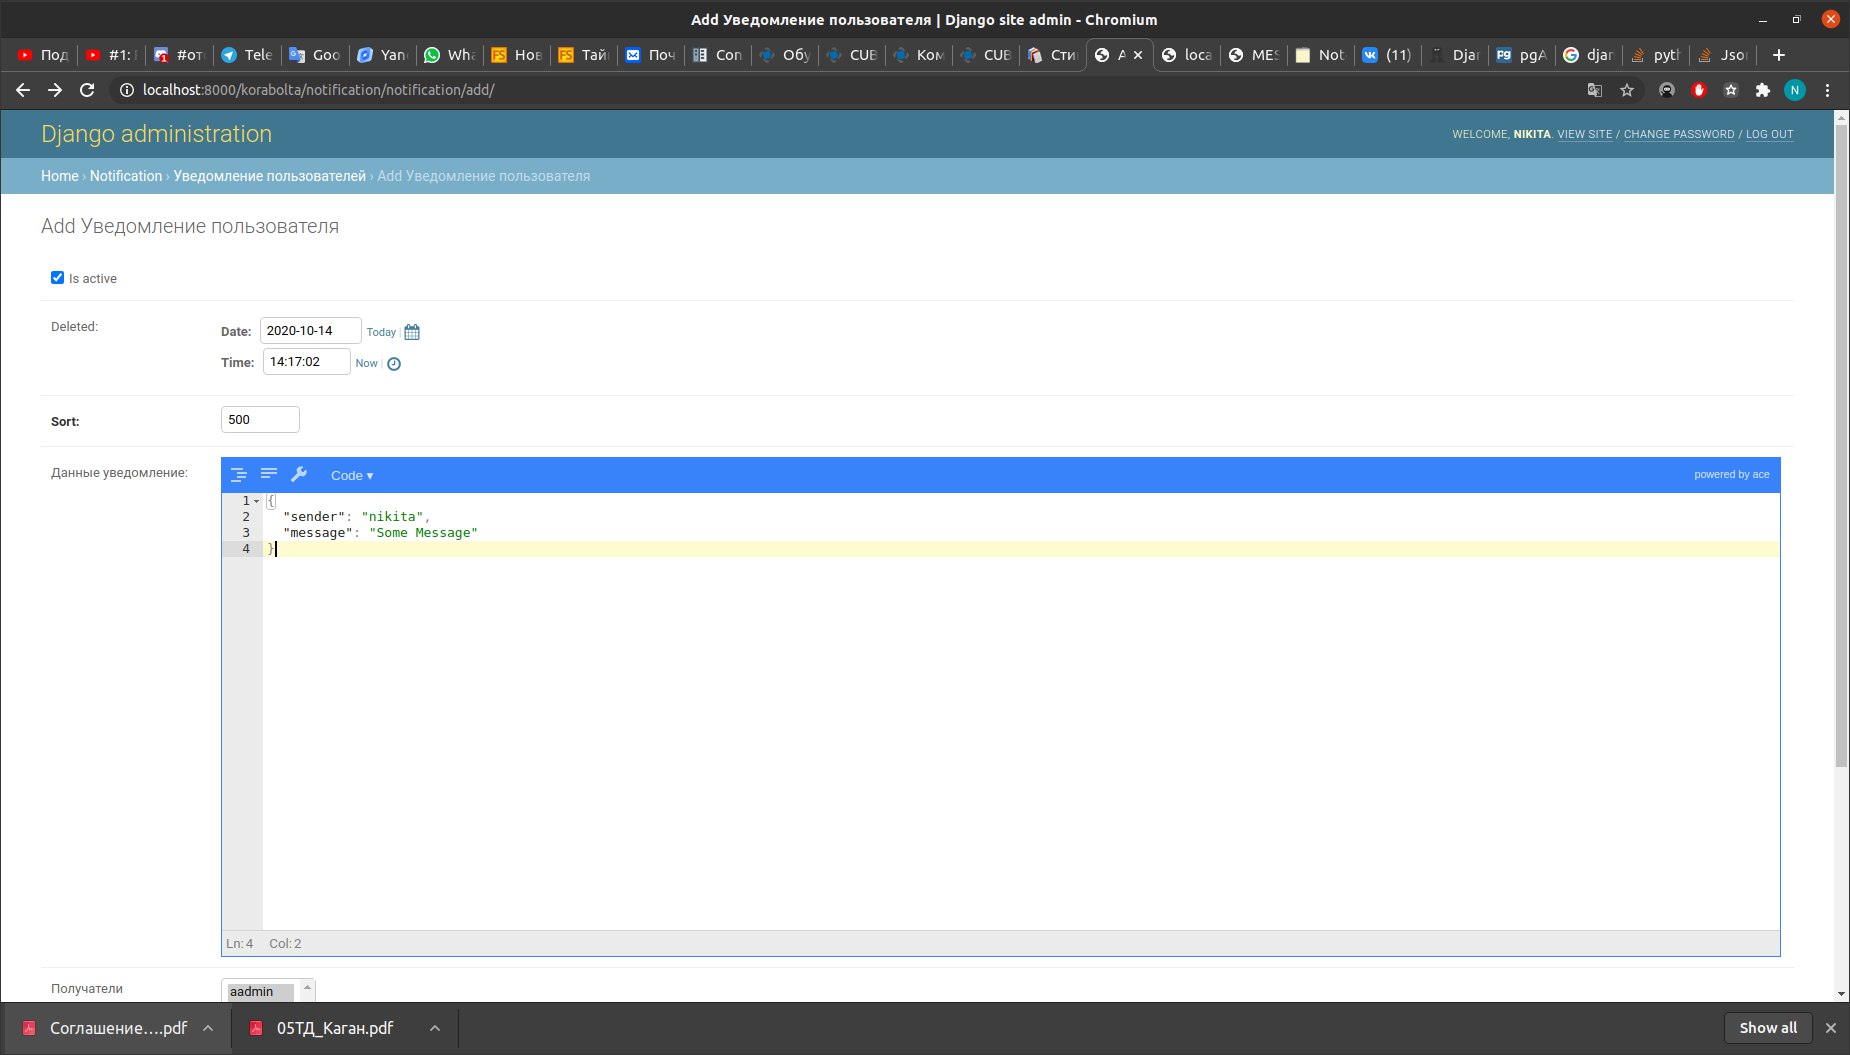Click the Ln: 4 status bar entry

point(240,943)
